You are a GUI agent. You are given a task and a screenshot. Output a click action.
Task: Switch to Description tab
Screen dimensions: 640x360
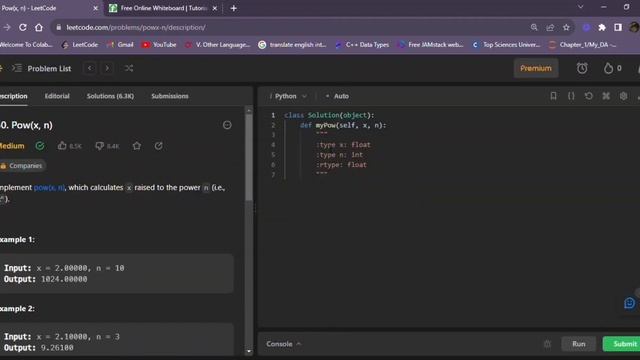point(13,96)
